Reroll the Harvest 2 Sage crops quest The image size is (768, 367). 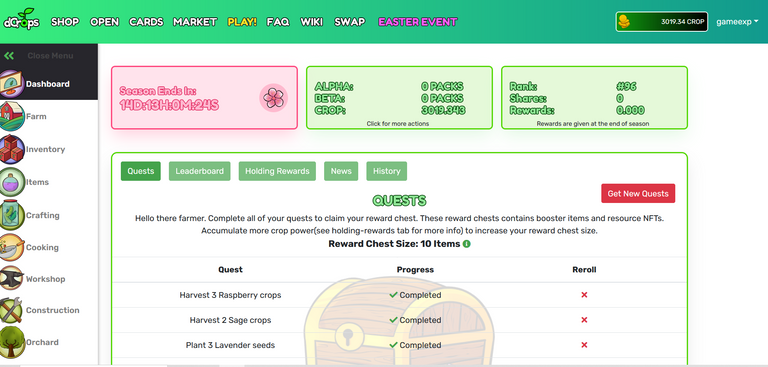pyautogui.click(x=584, y=320)
